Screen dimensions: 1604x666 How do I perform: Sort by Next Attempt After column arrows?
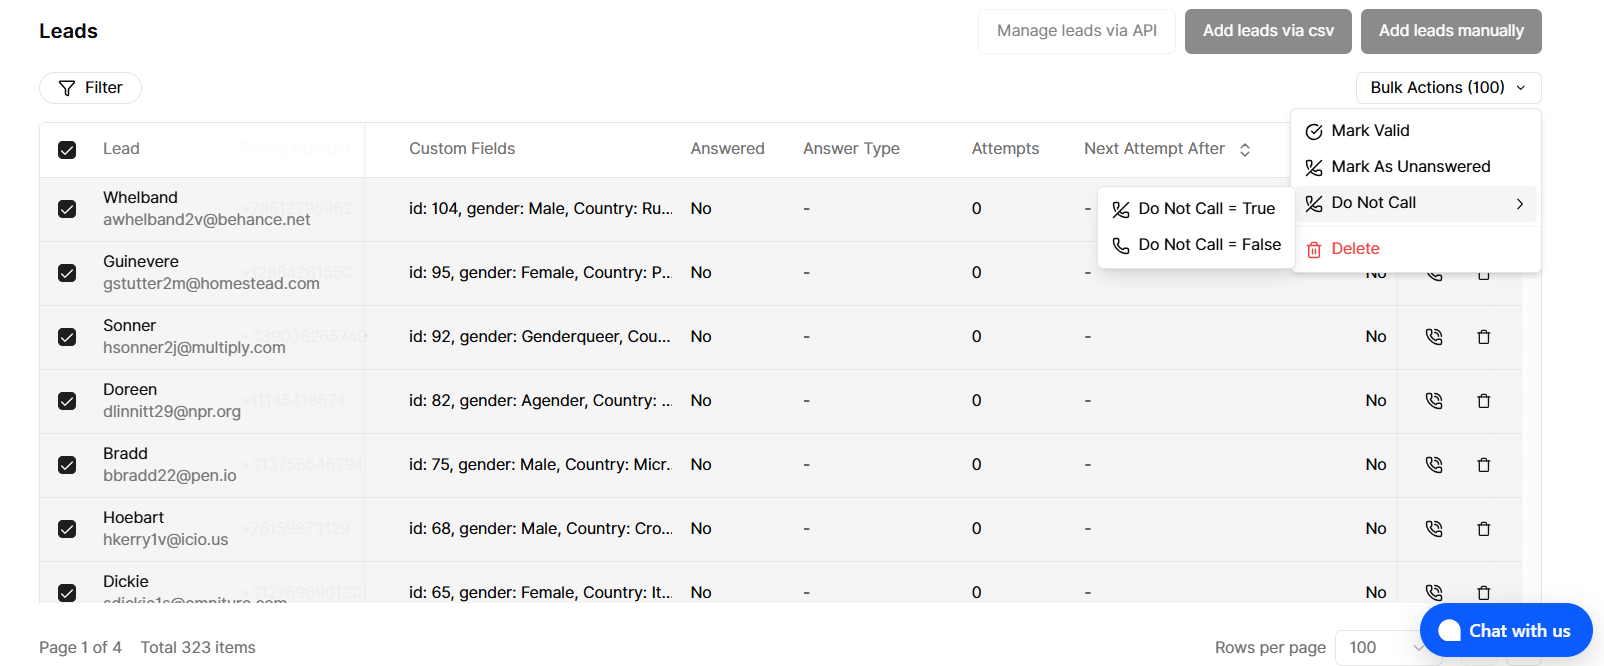tap(1245, 149)
